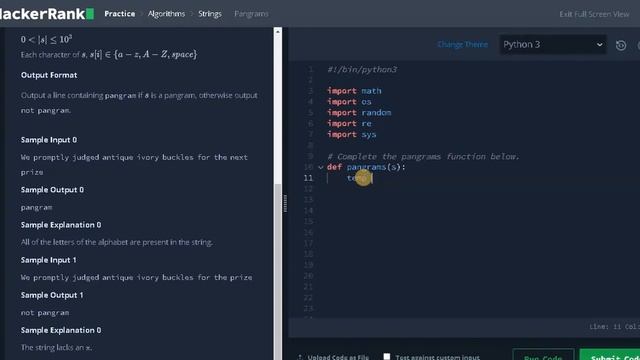Screen dimensions: 640x360
Task: Click the 'Sample Explanation 0' heading under pangram
Action: [x=61, y=225]
